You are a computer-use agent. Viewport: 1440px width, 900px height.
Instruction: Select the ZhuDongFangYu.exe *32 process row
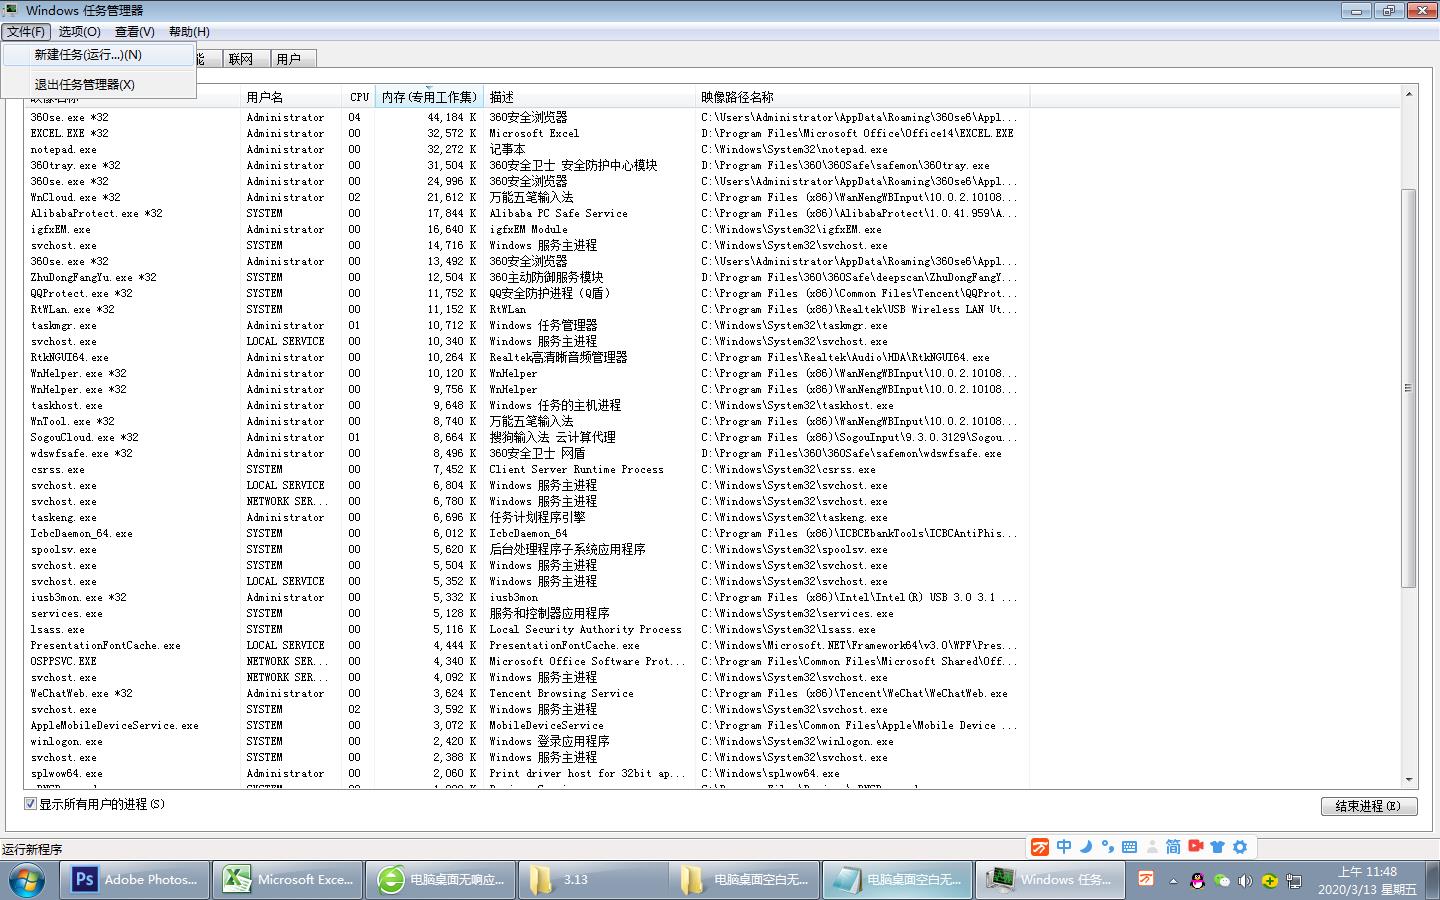point(528,277)
